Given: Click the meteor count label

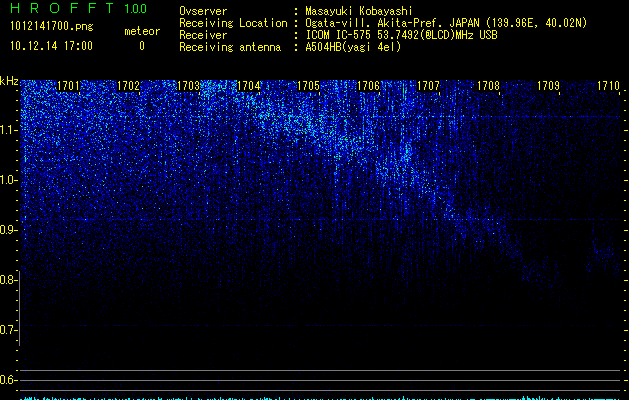Looking at the screenshot, I should [x=142, y=31].
